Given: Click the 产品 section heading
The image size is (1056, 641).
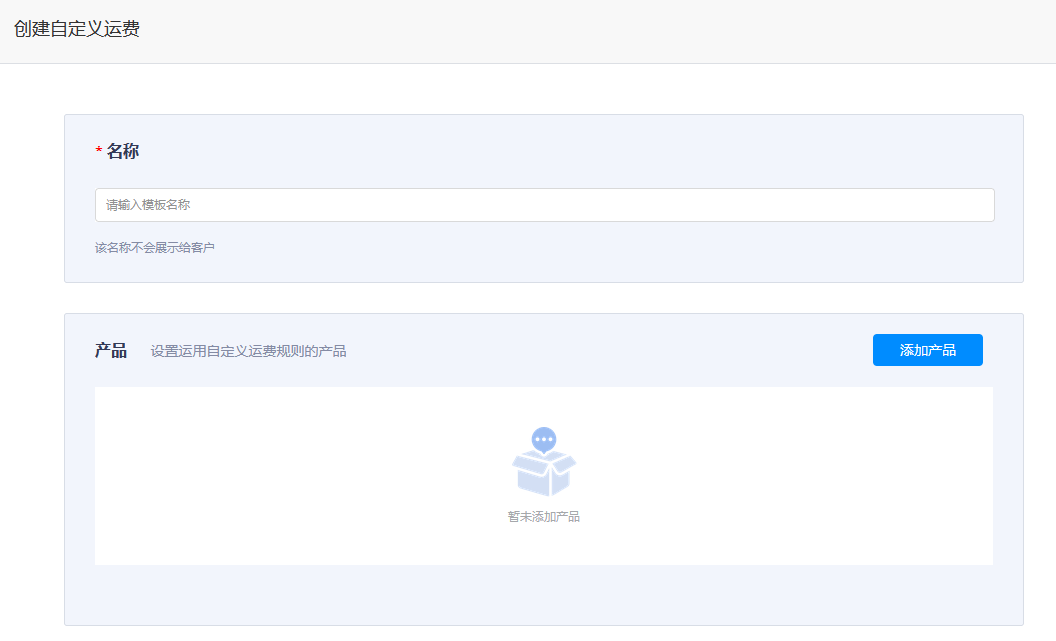Looking at the screenshot, I should coord(111,350).
